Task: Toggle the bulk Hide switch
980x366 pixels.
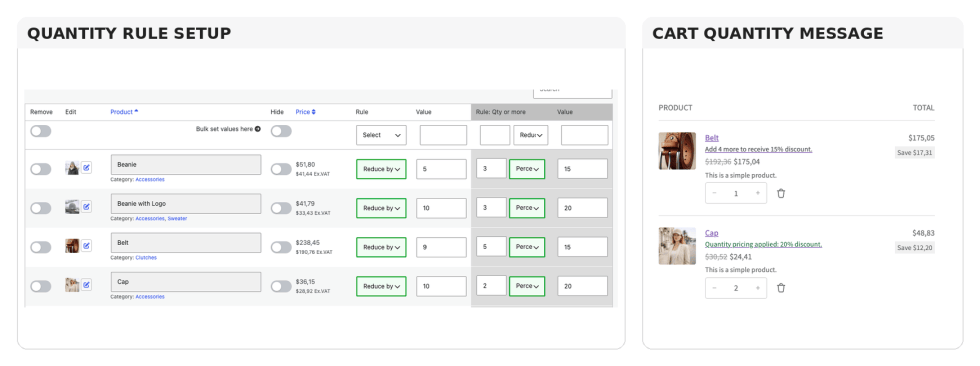Action: tap(281, 131)
